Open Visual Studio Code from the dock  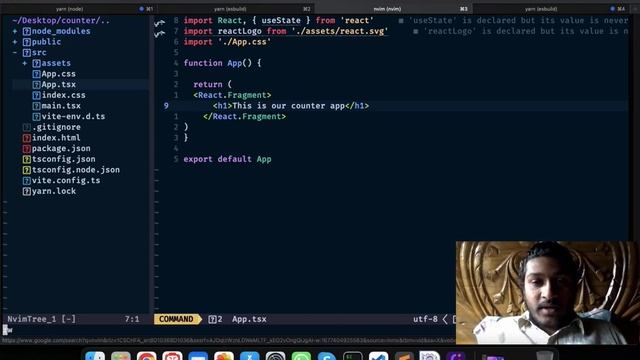(378, 356)
